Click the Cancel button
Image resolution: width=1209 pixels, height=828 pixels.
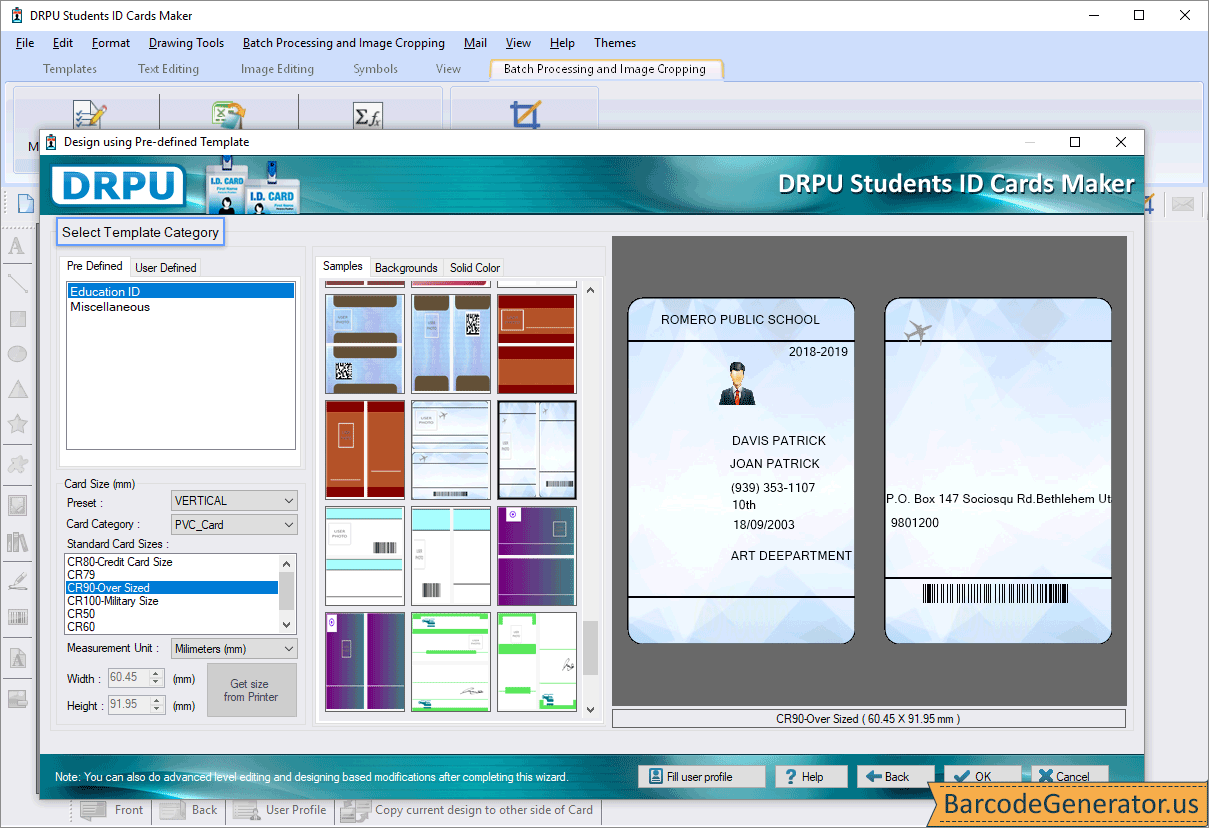1071,777
